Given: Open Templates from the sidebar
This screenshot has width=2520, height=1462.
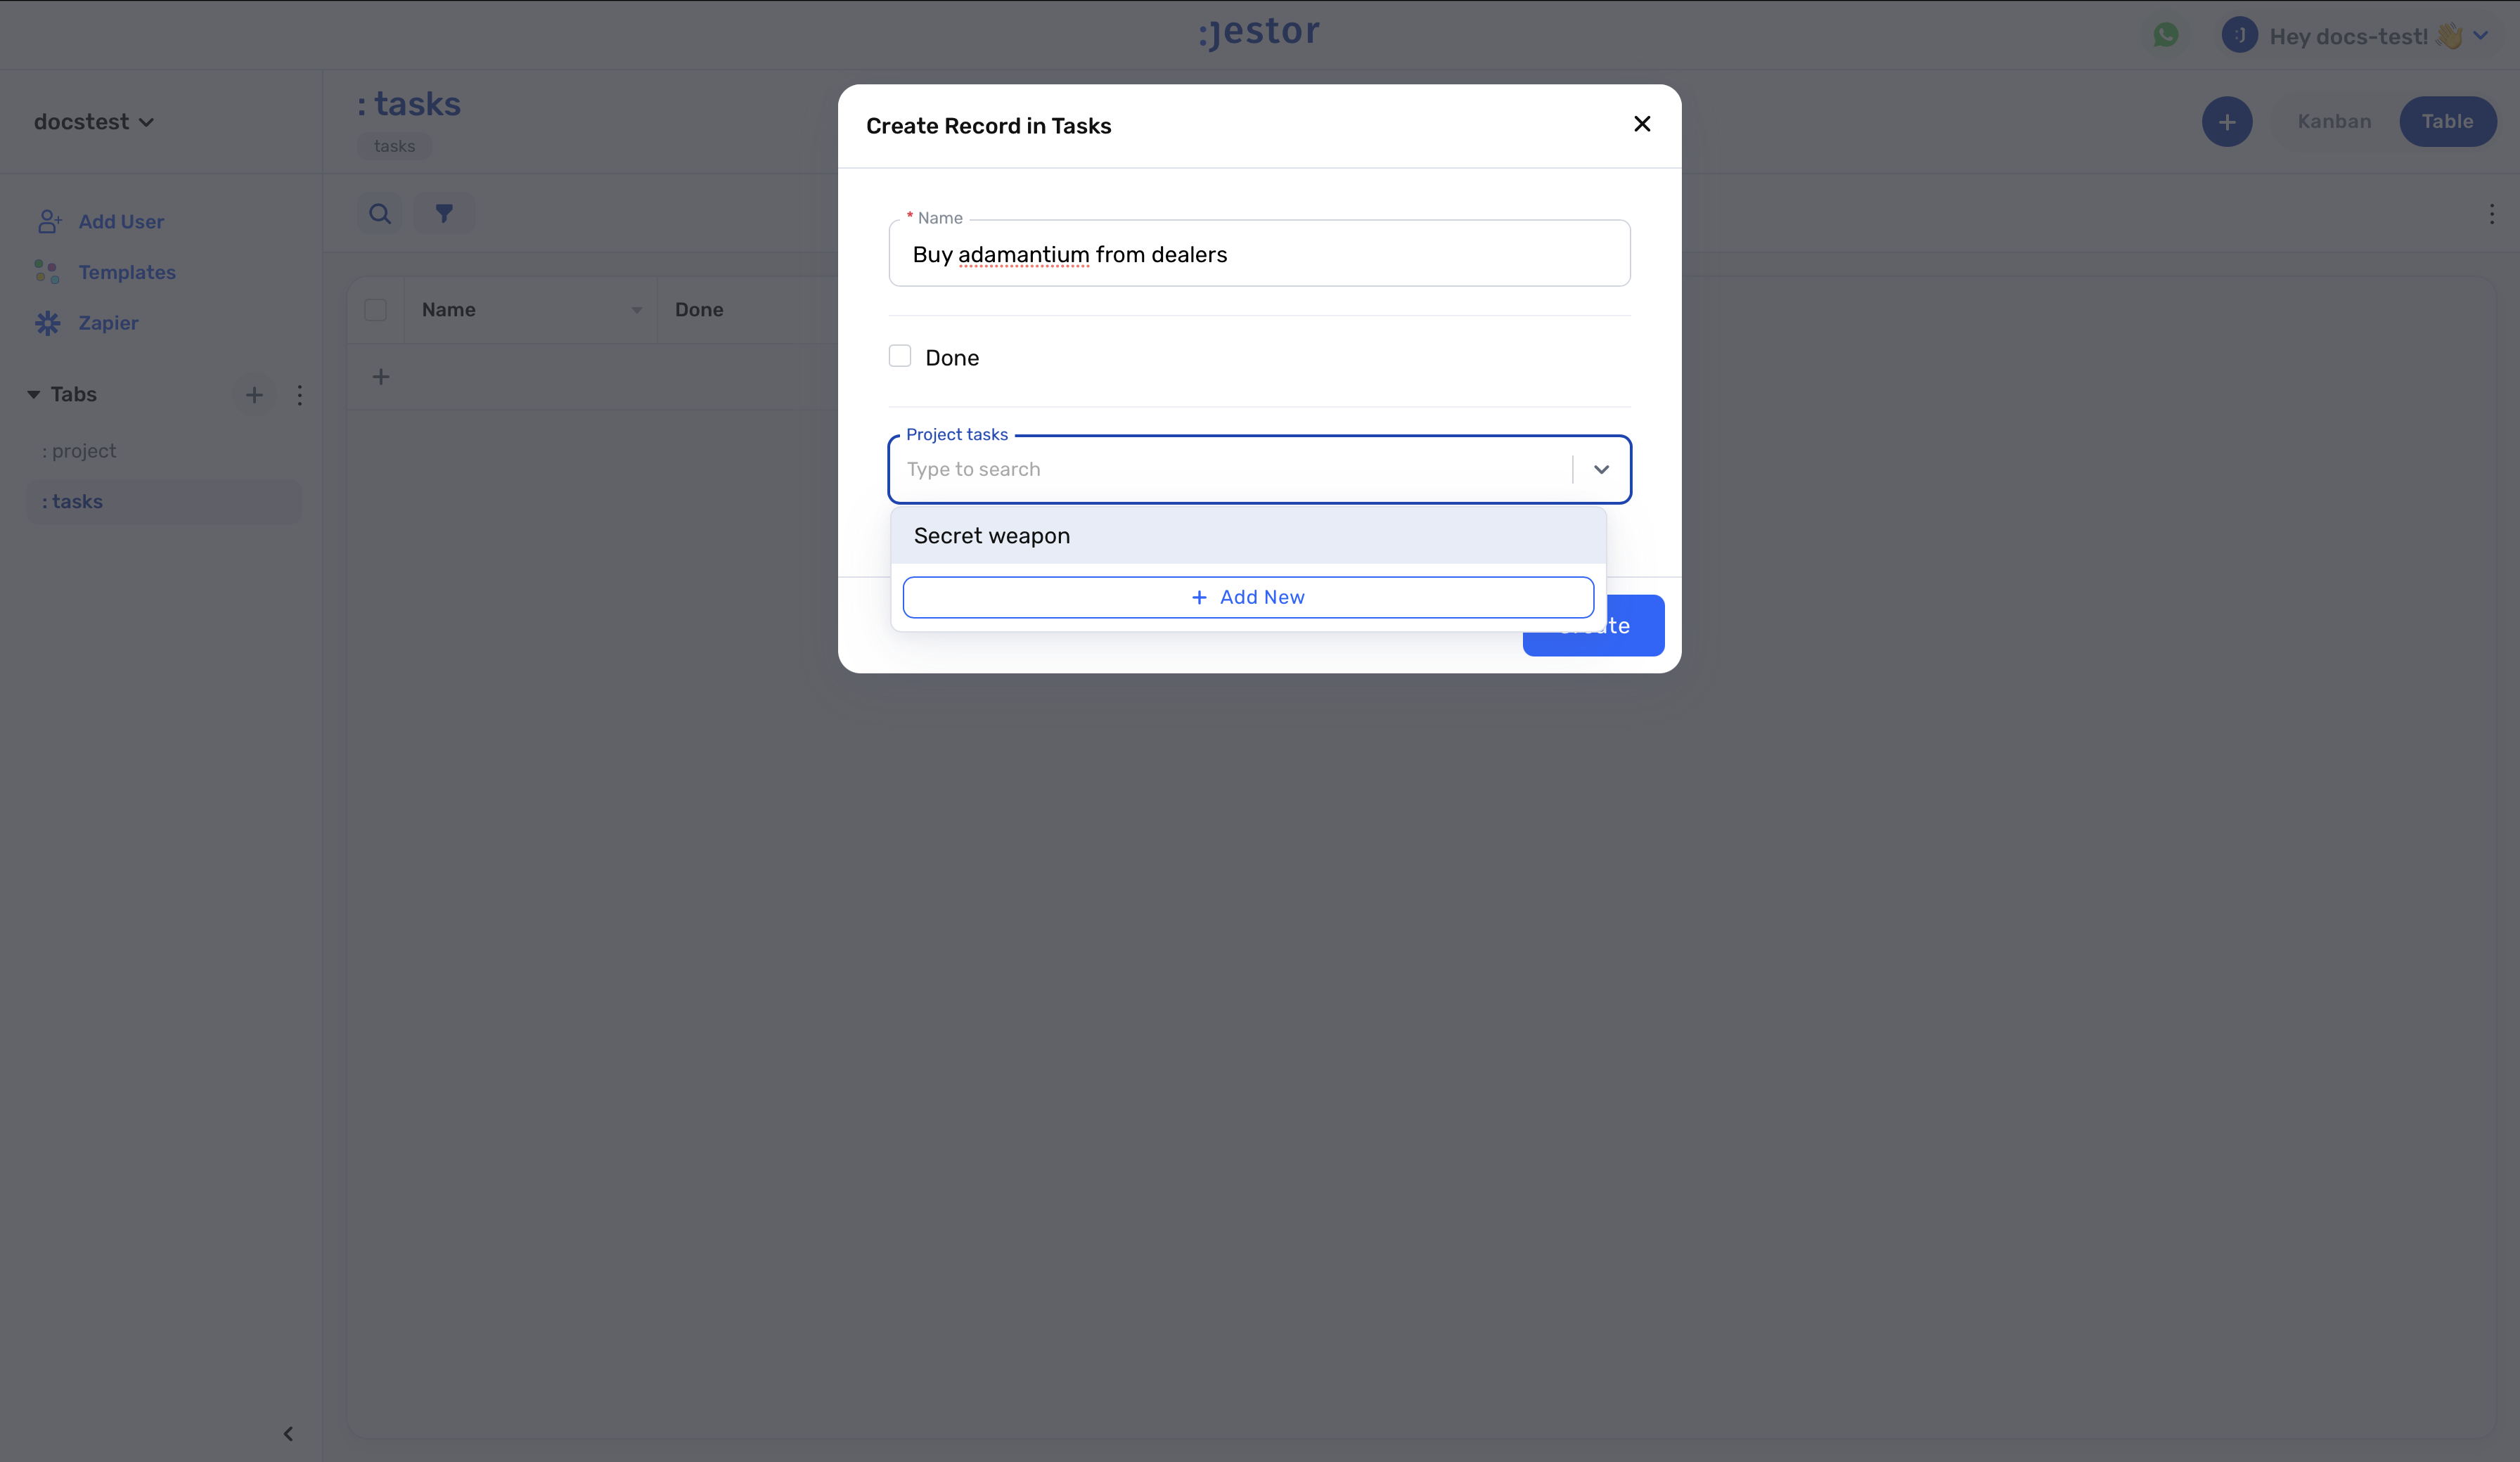Looking at the screenshot, I should 127,272.
